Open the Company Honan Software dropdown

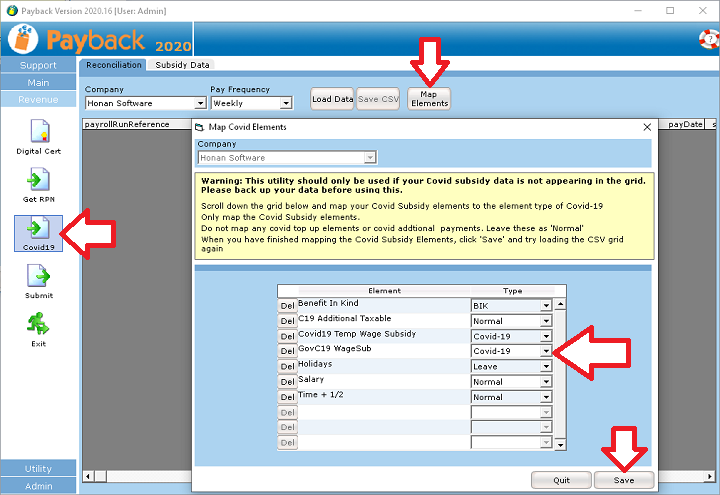[x=200, y=103]
